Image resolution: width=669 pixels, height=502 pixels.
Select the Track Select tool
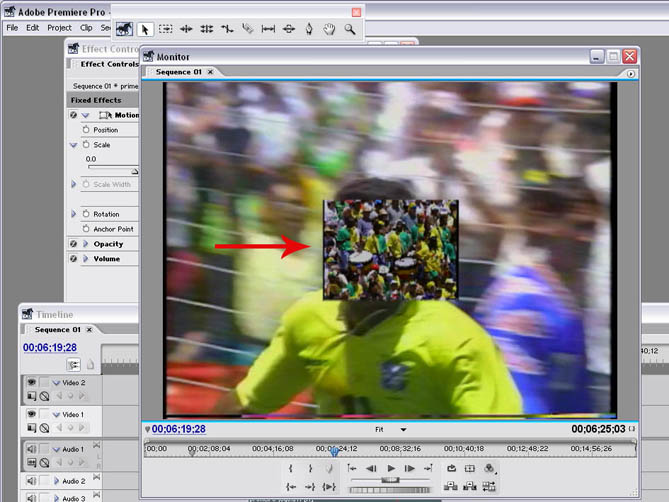point(165,30)
